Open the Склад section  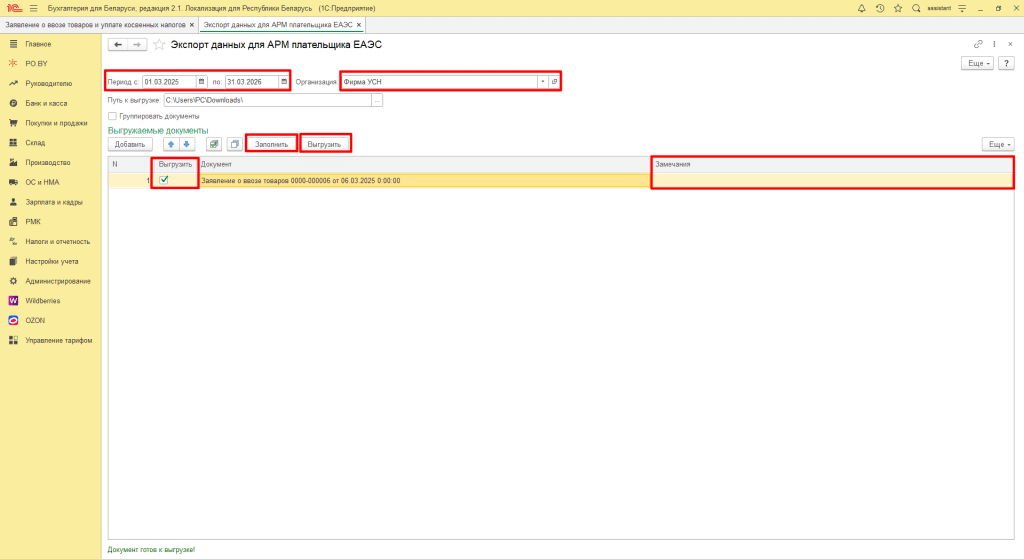tap(35, 142)
